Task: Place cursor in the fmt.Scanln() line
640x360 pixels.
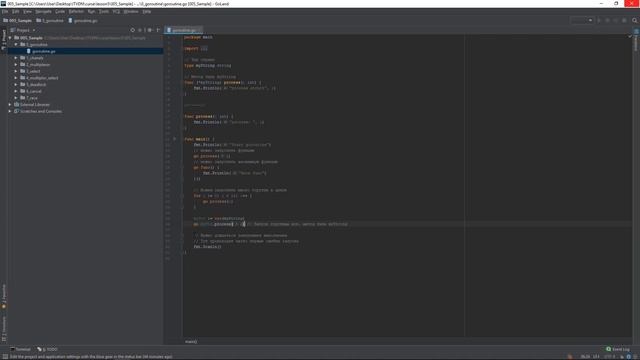Action: [x=207, y=247]
